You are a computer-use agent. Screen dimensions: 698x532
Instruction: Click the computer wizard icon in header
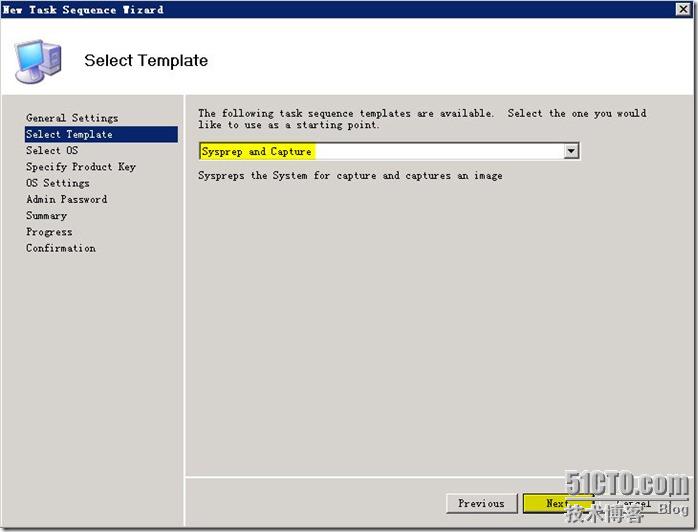click(x=38, y=61)
